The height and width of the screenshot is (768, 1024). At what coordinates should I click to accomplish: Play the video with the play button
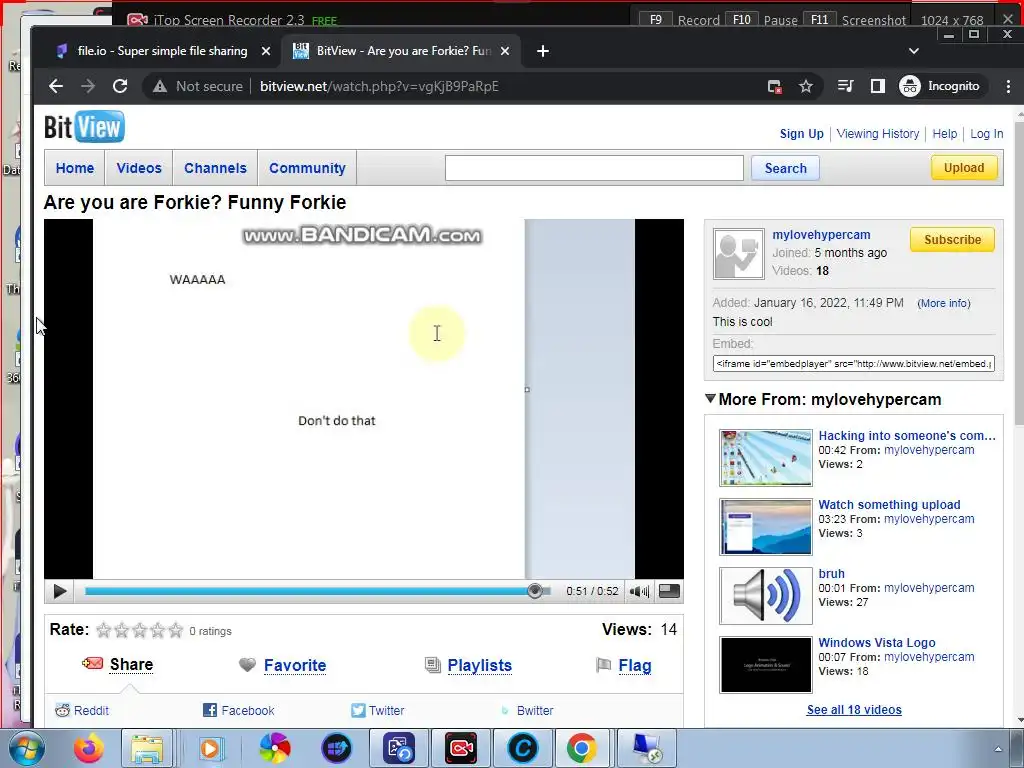pos(59,591)
